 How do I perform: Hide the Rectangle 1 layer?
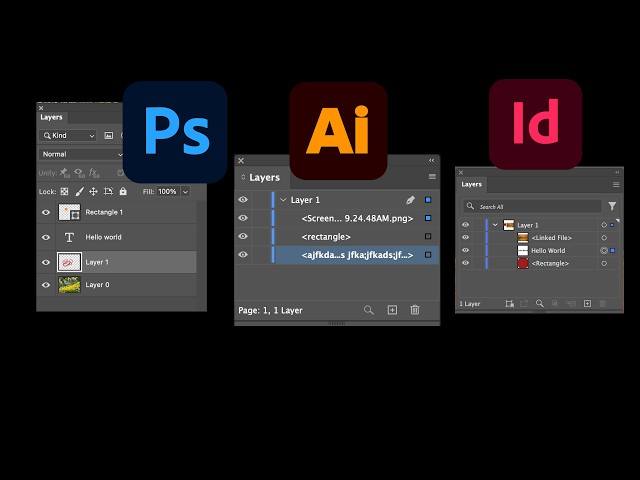point(46,212)
